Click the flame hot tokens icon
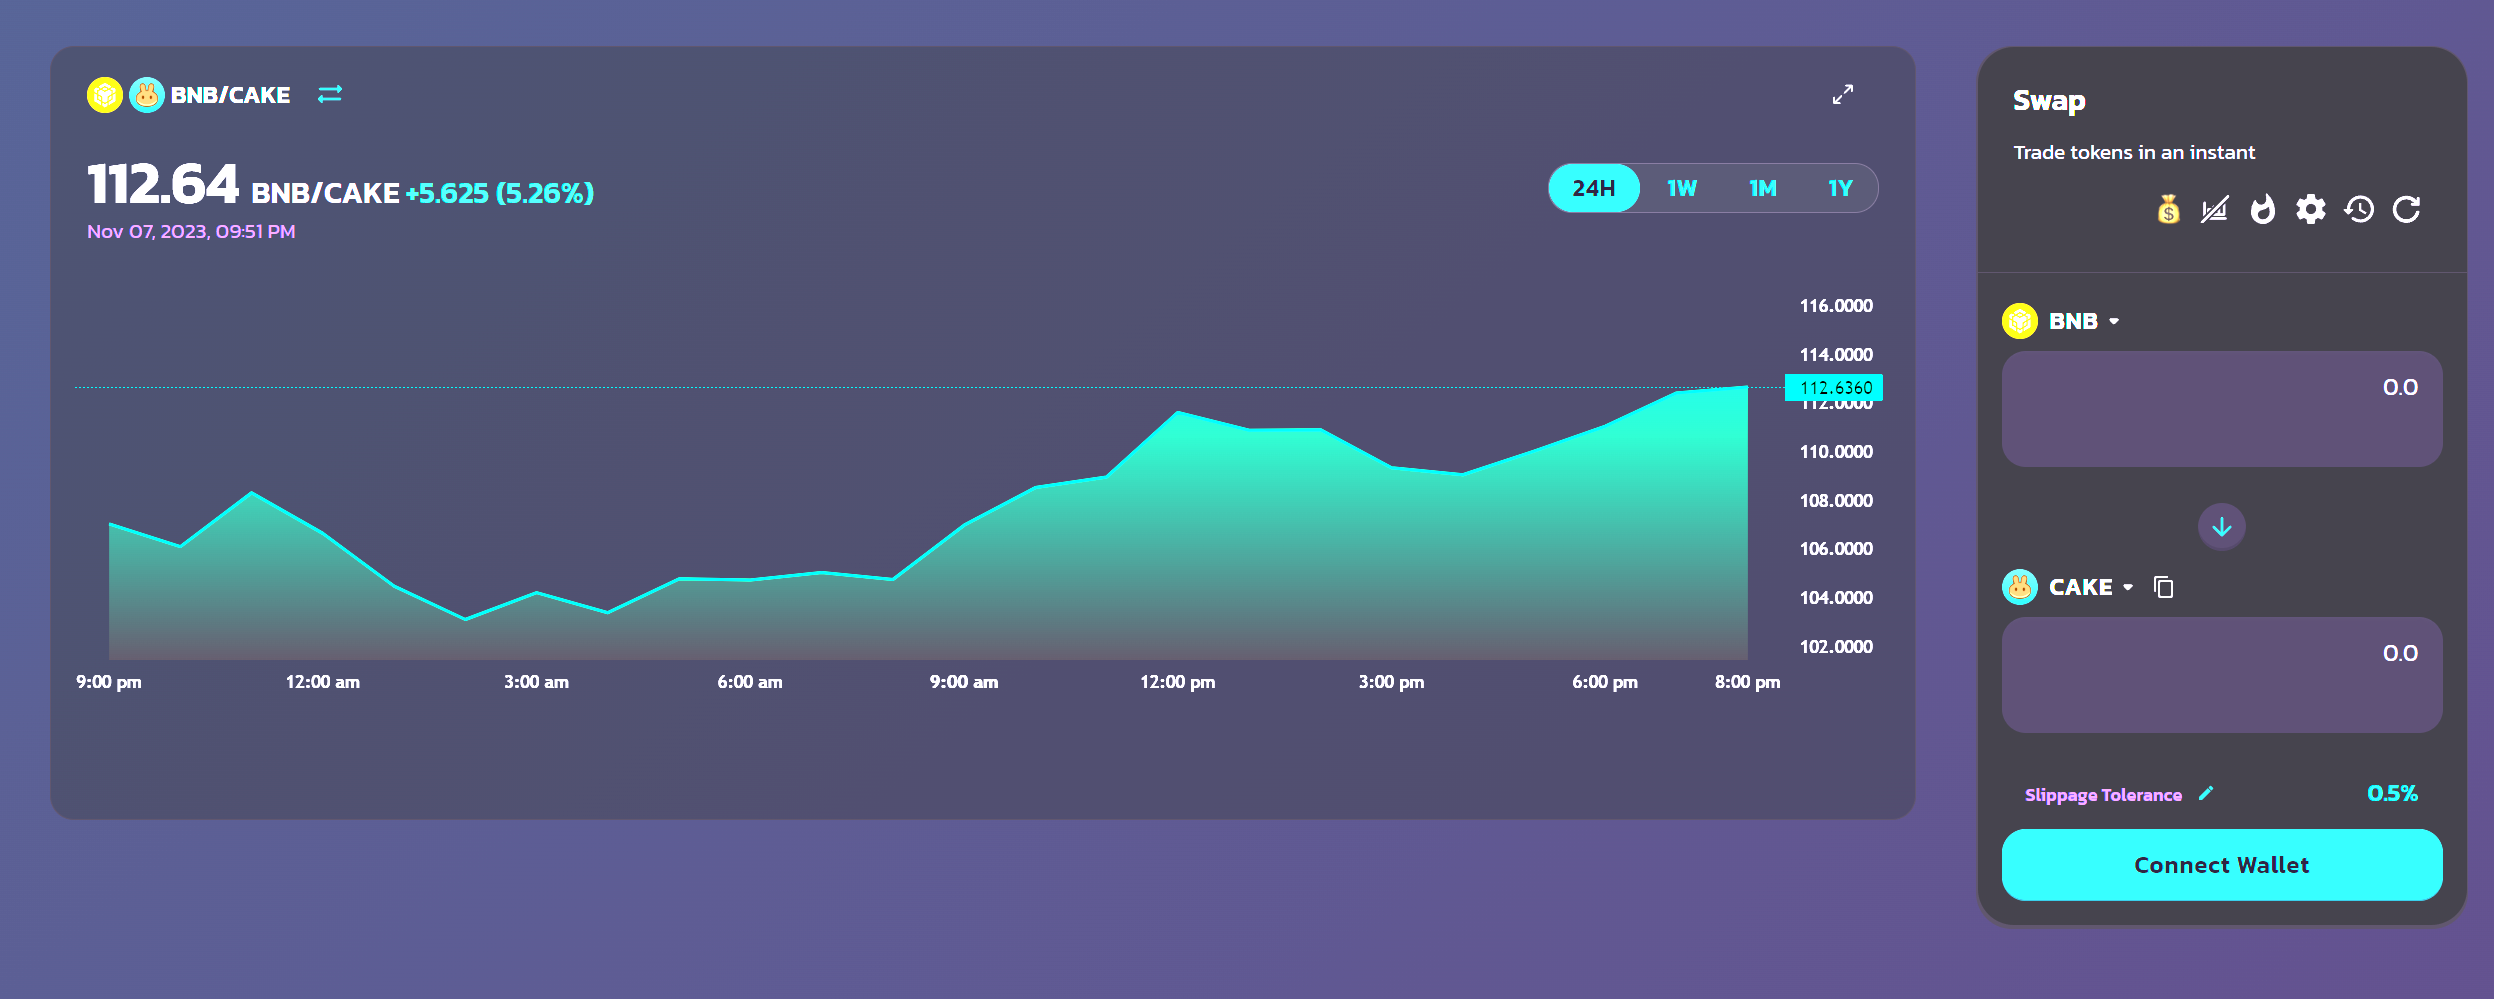The height and width of the screenshot is (999, 2494). pyautogui.click(x=2262, y=209)
